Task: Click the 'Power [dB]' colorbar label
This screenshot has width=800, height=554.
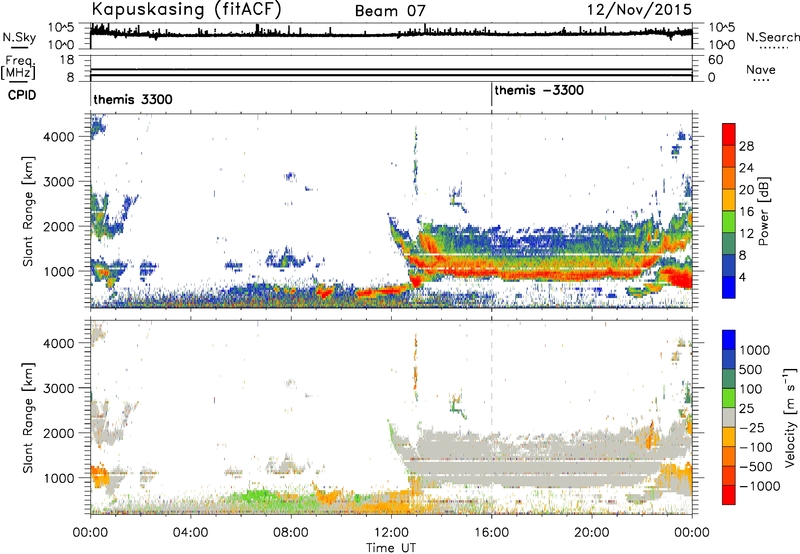Action: pyautogui.click(x=764, y=211)
